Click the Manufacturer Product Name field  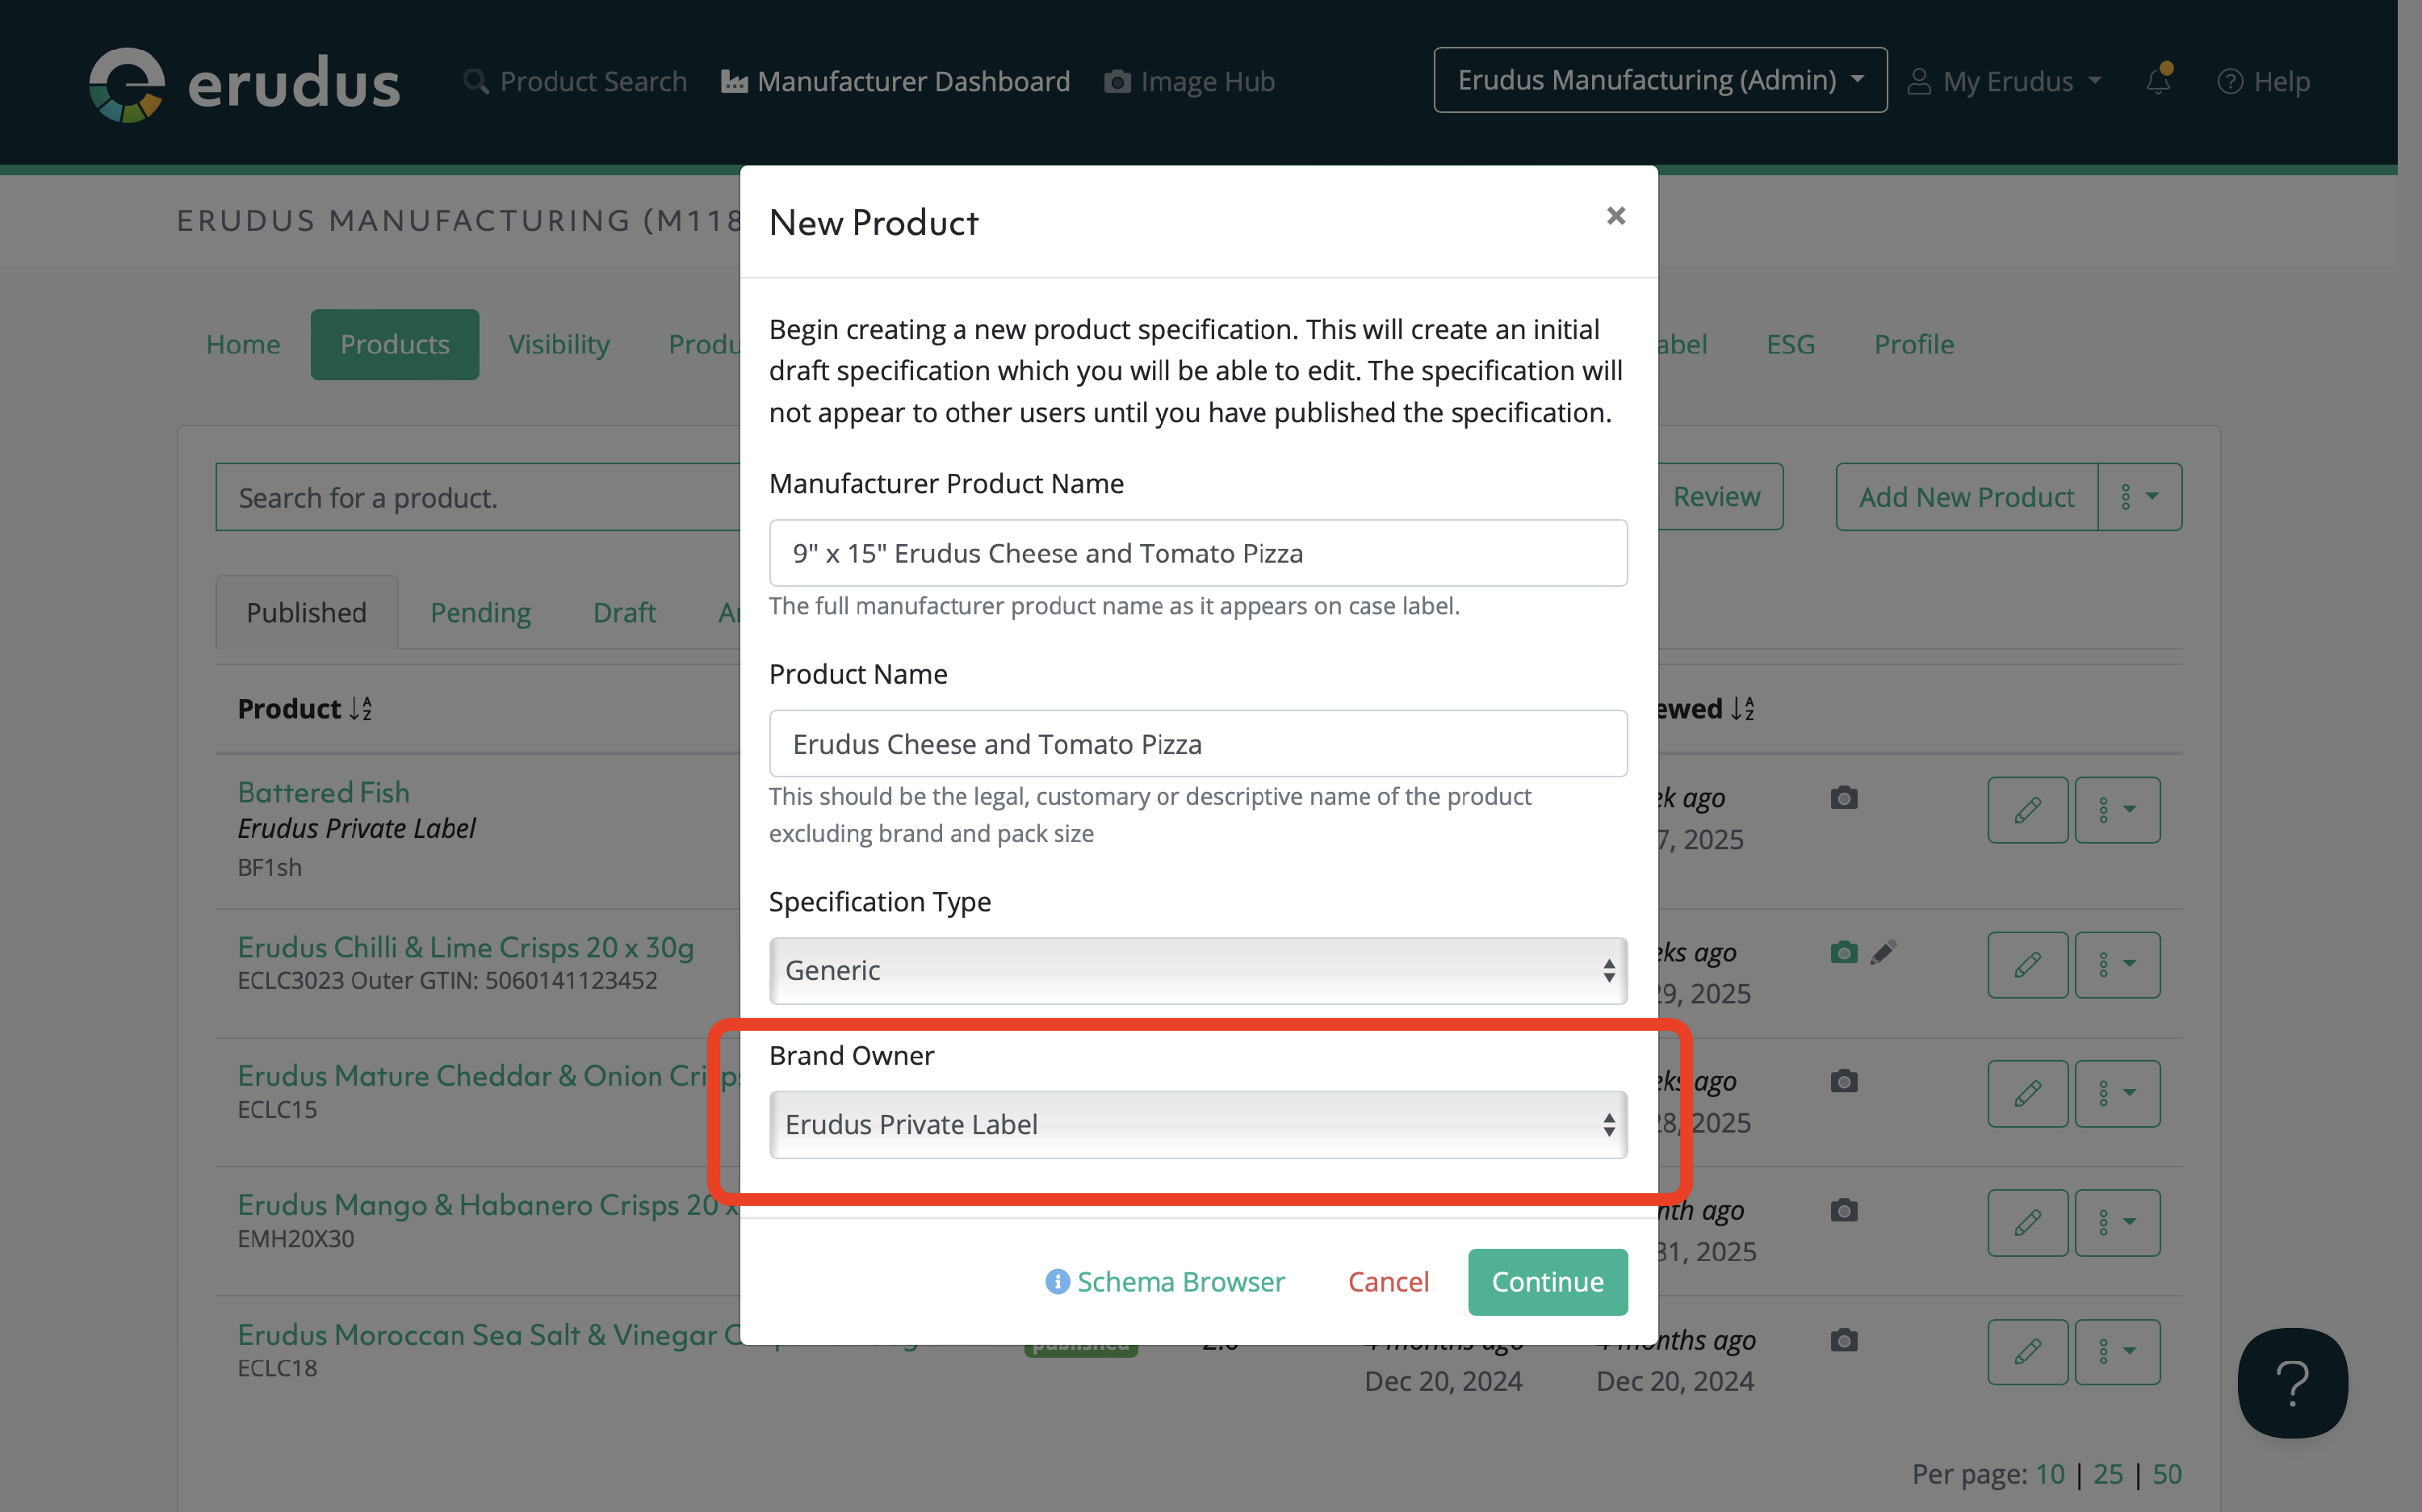coord(1197,553)
